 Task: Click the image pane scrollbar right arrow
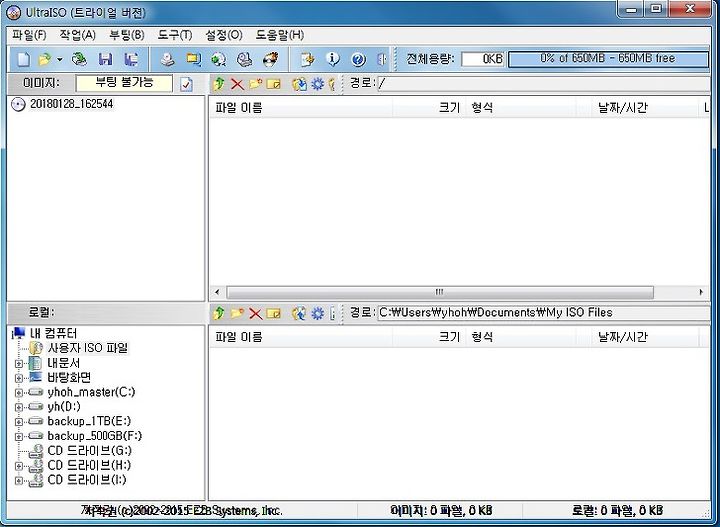click(x=701, y=292)
